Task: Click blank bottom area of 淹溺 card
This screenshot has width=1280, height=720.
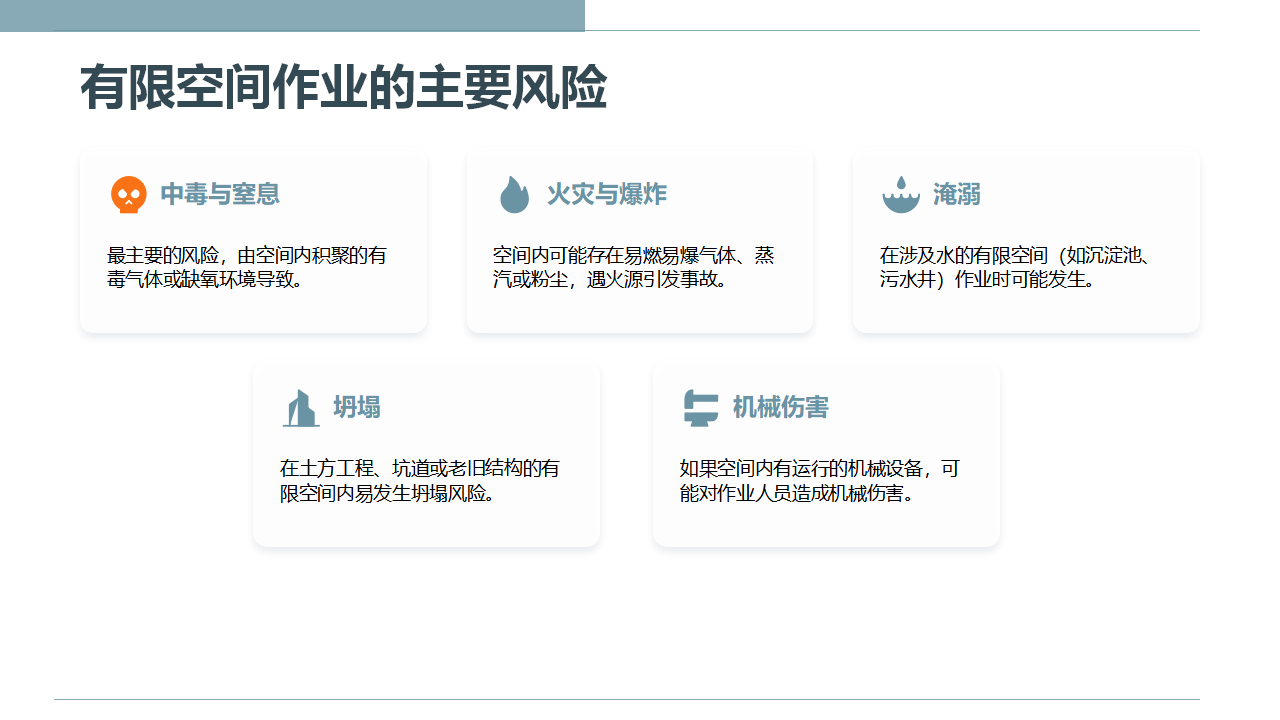Action: tap(1026, 314)
